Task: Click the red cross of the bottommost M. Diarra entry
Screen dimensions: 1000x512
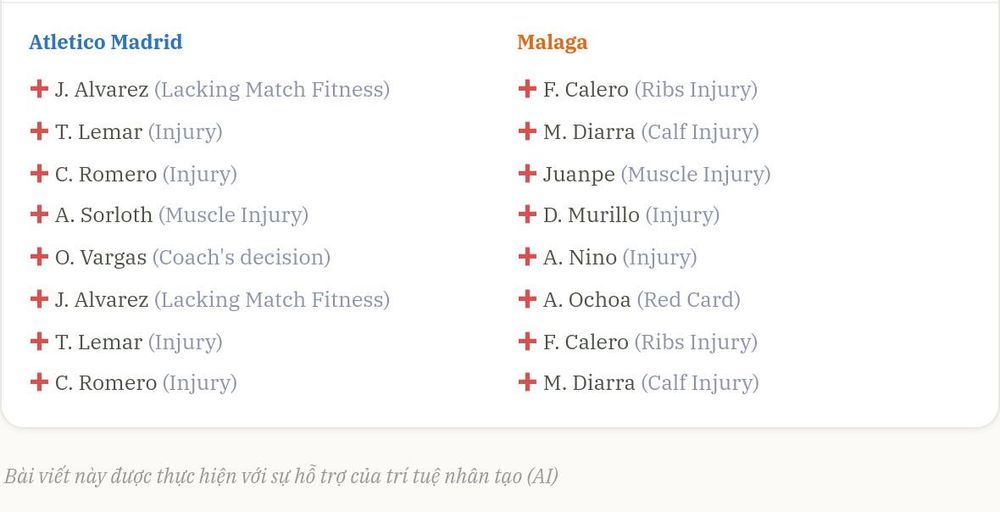Action: click(527, 382)
